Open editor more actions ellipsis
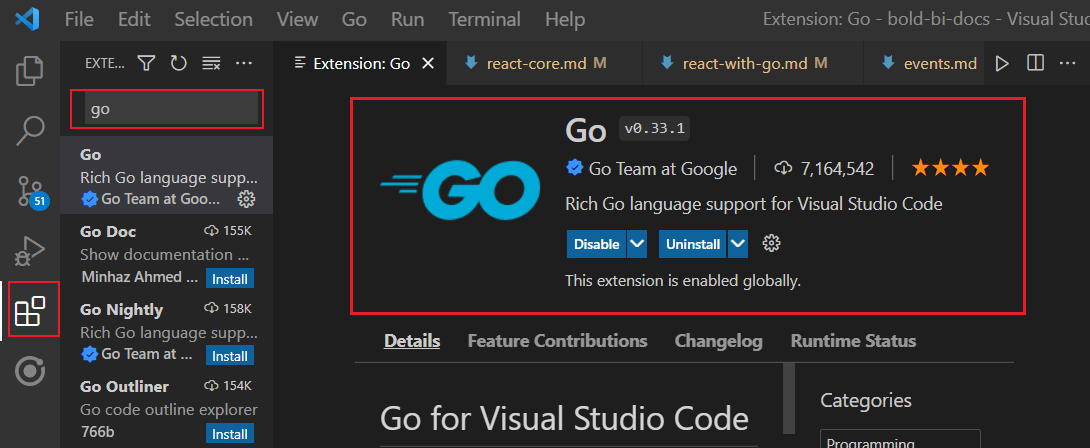The width and height of the screenshot is (1090, 448). [1067, 63]
